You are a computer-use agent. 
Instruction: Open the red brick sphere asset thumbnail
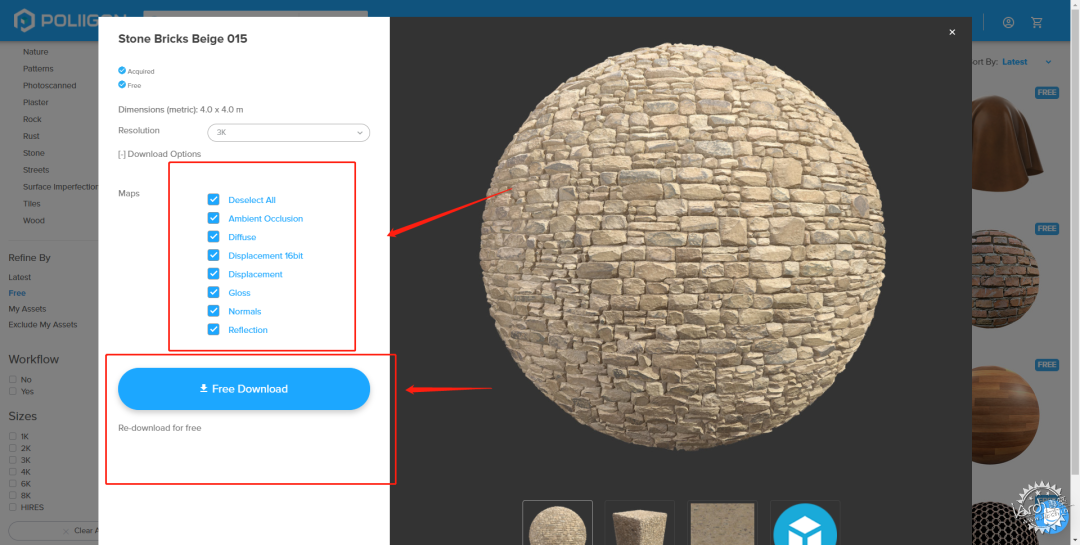tap(1006, 279)
